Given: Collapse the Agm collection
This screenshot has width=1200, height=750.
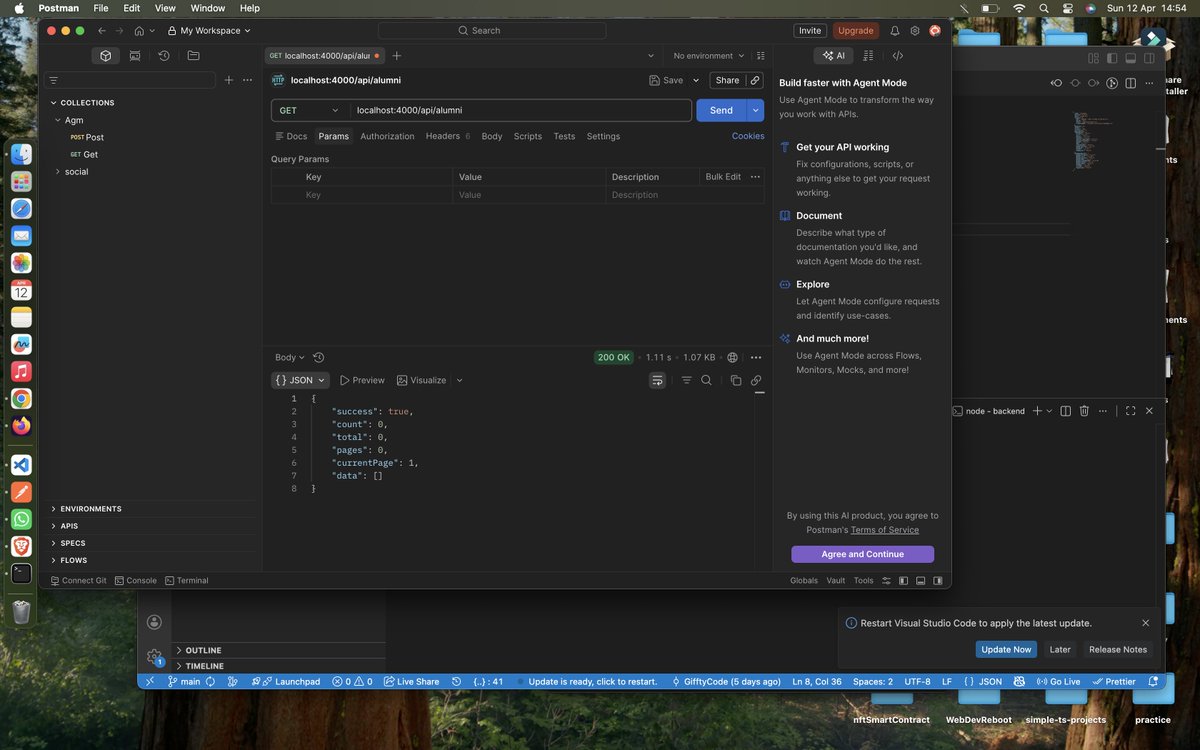Looking at the screenshot, I should [58, 120].
